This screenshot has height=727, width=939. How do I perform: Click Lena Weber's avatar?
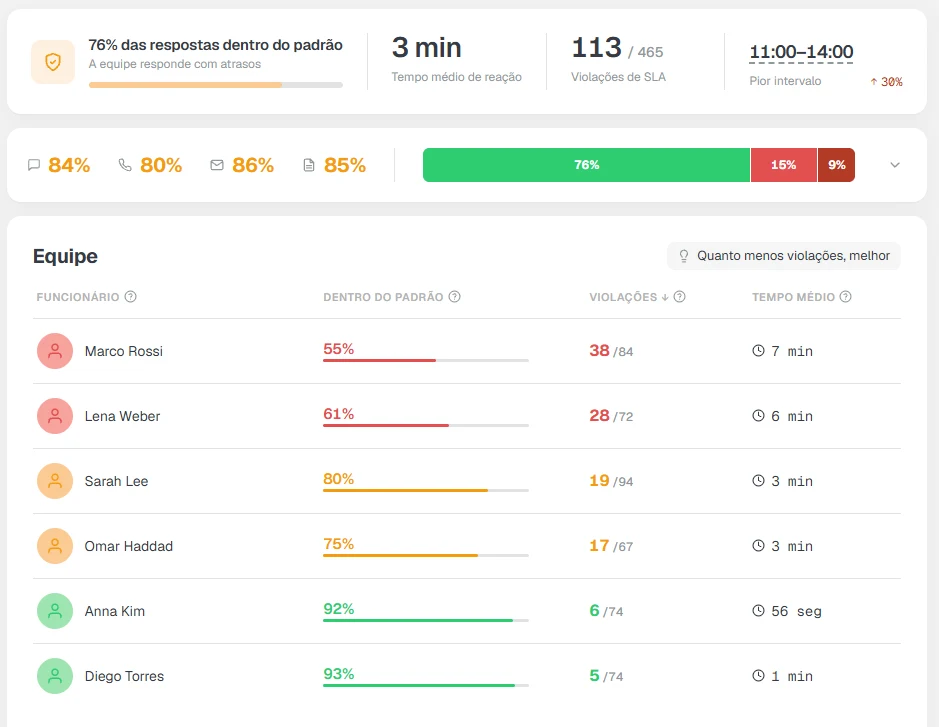click(55, 416)
